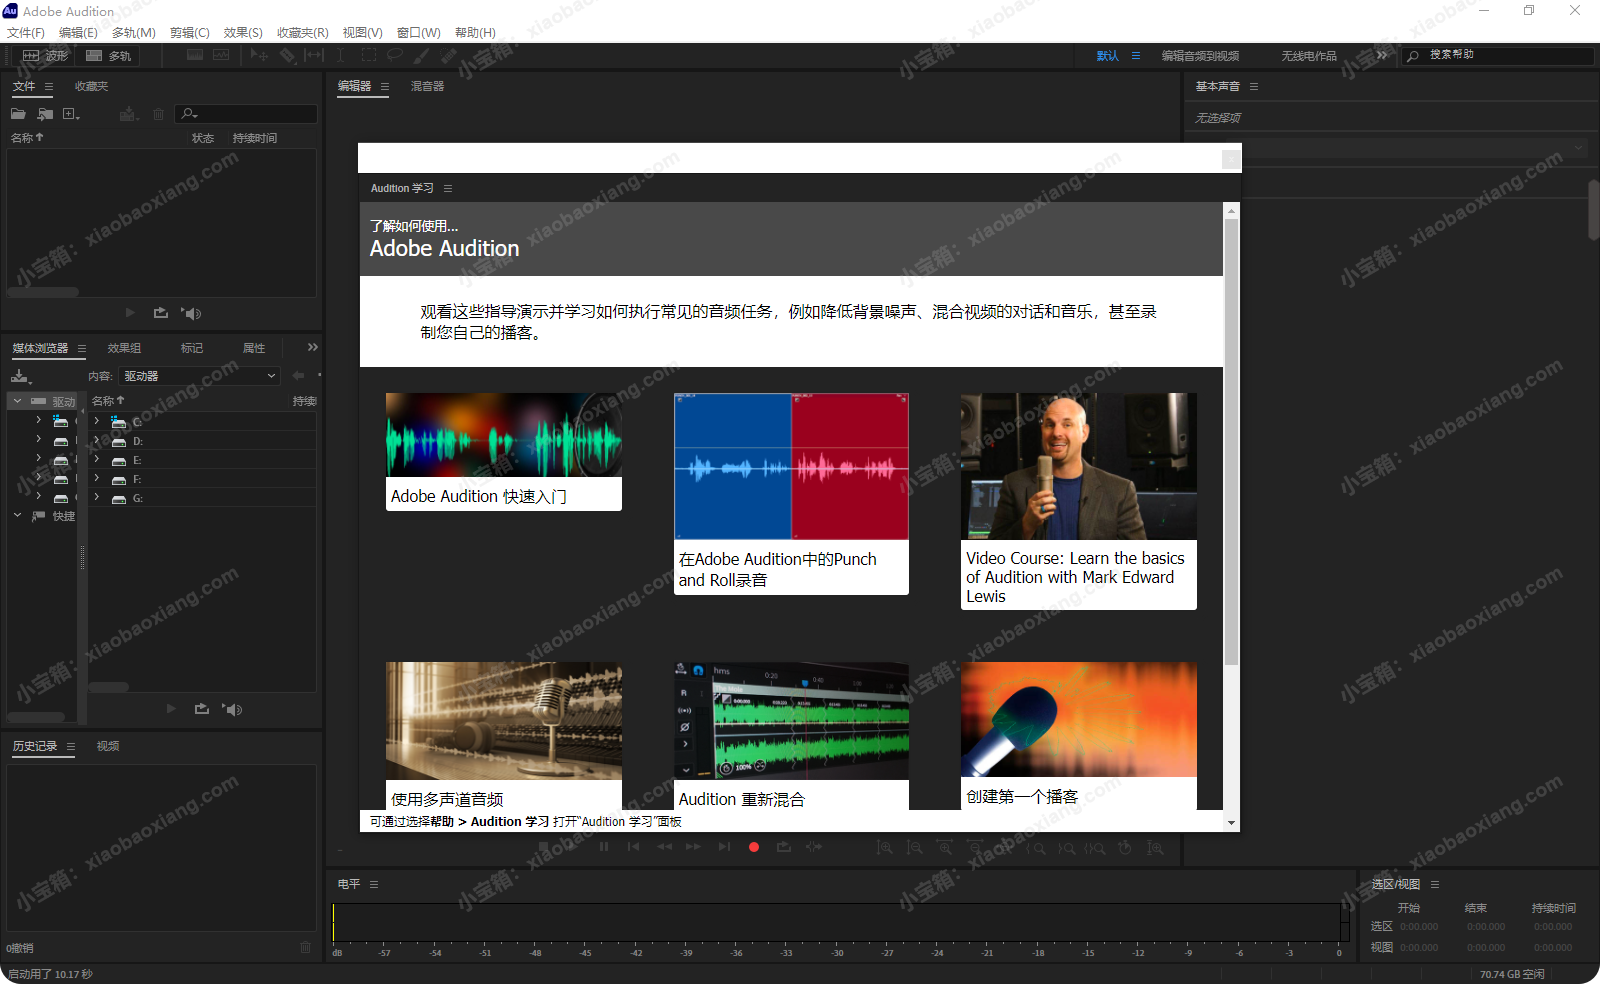Select the 默认 workspace

coord(1107,56)
